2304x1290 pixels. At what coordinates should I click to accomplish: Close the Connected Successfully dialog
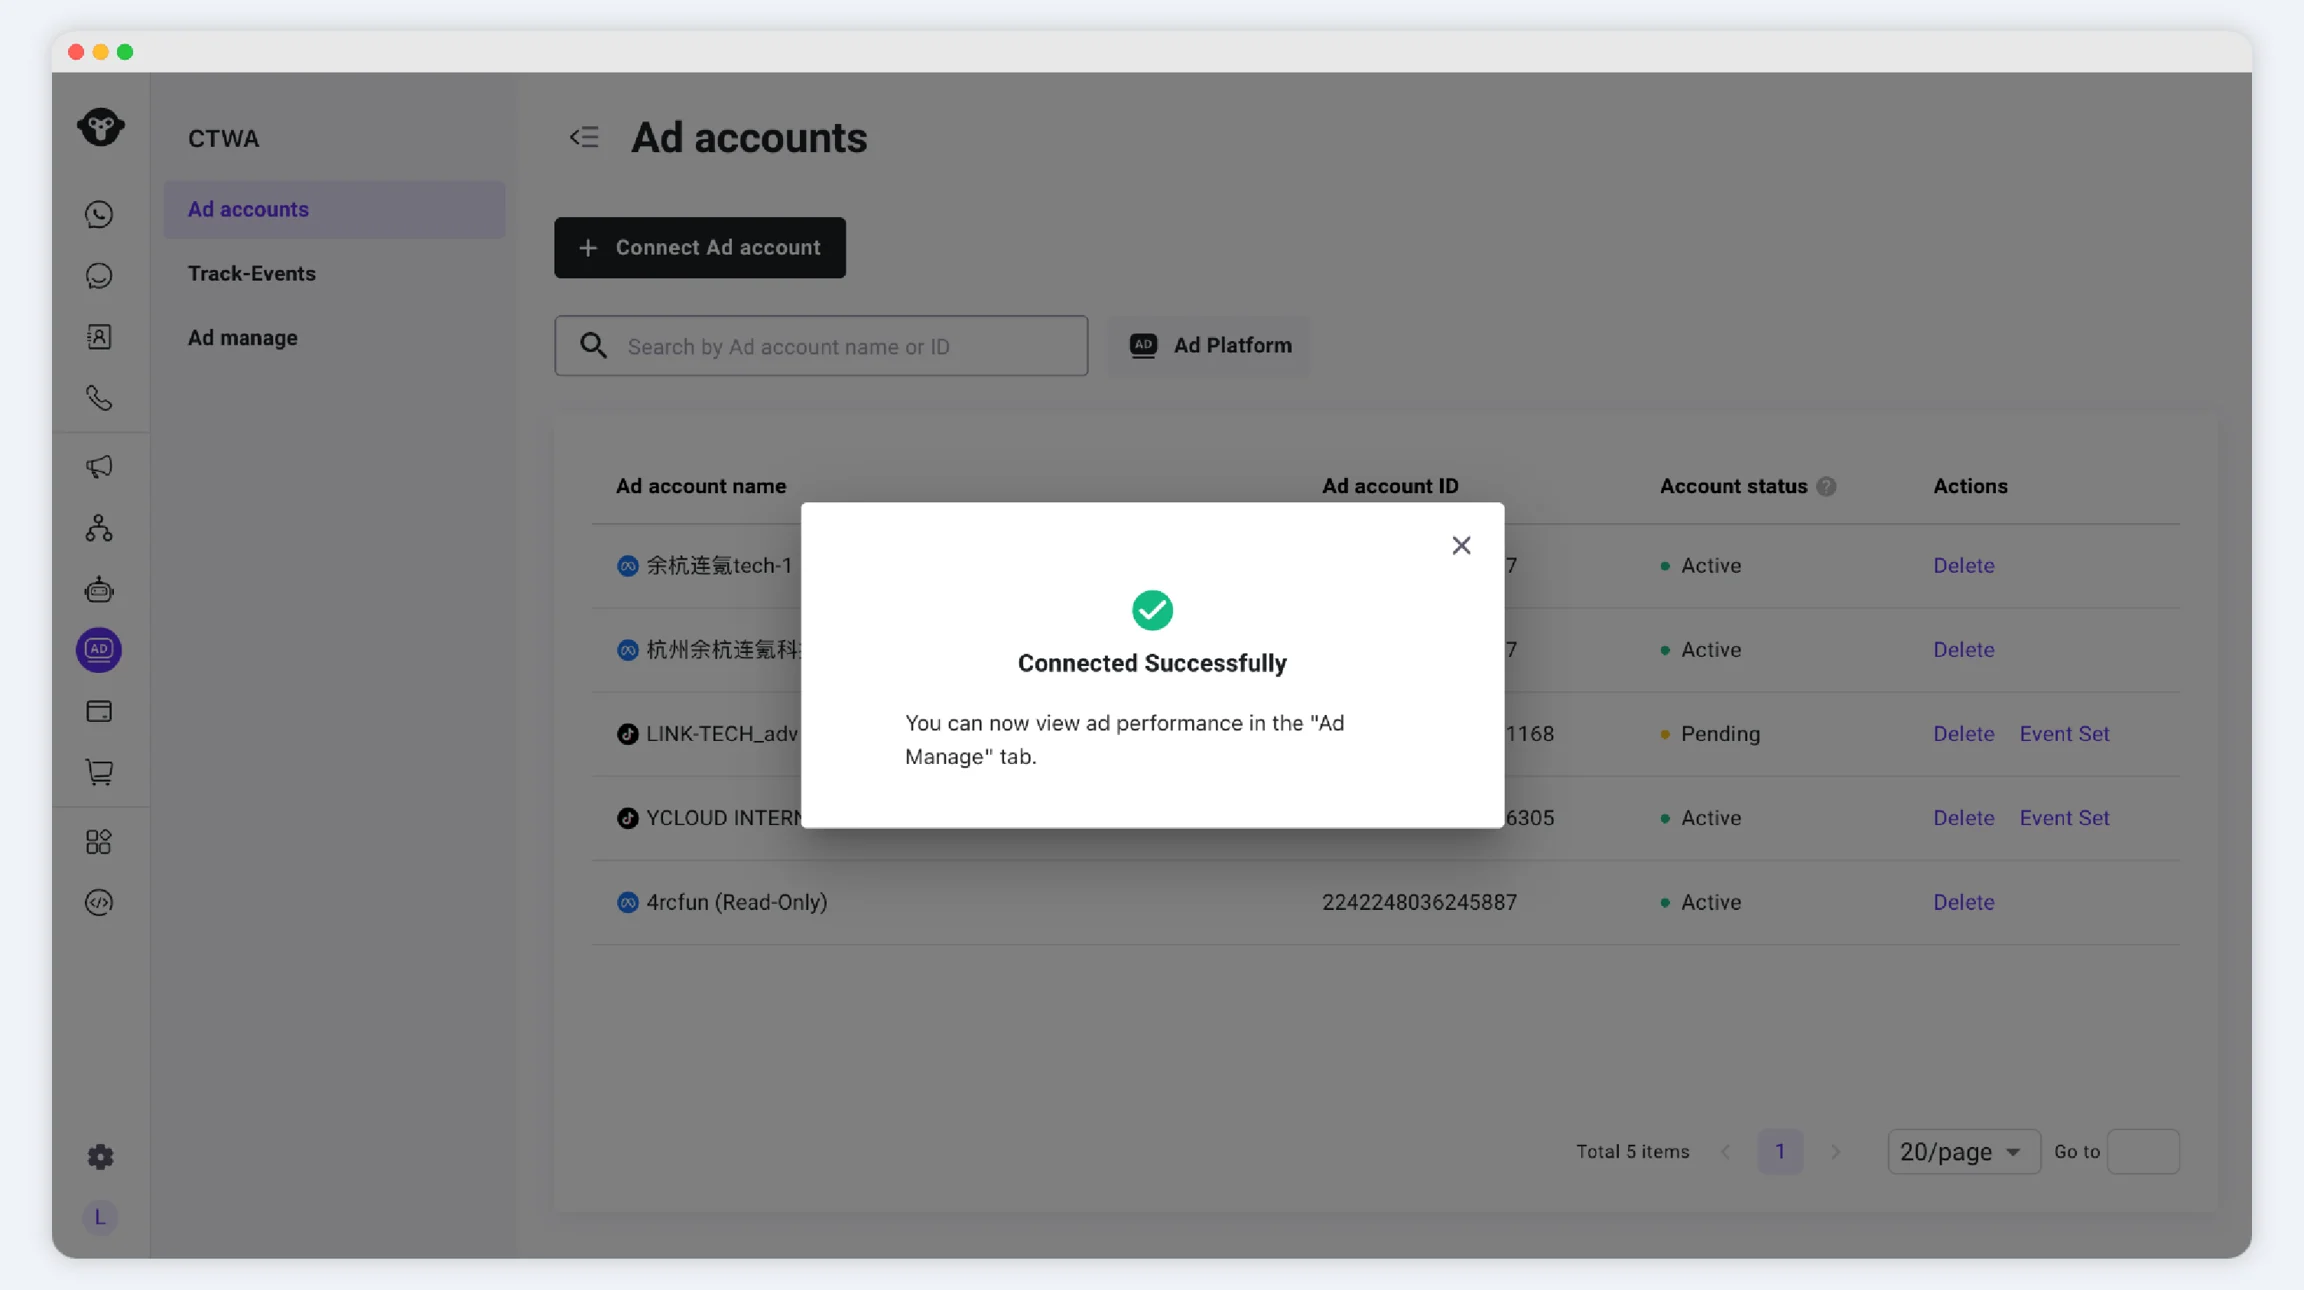point(1461,545)
